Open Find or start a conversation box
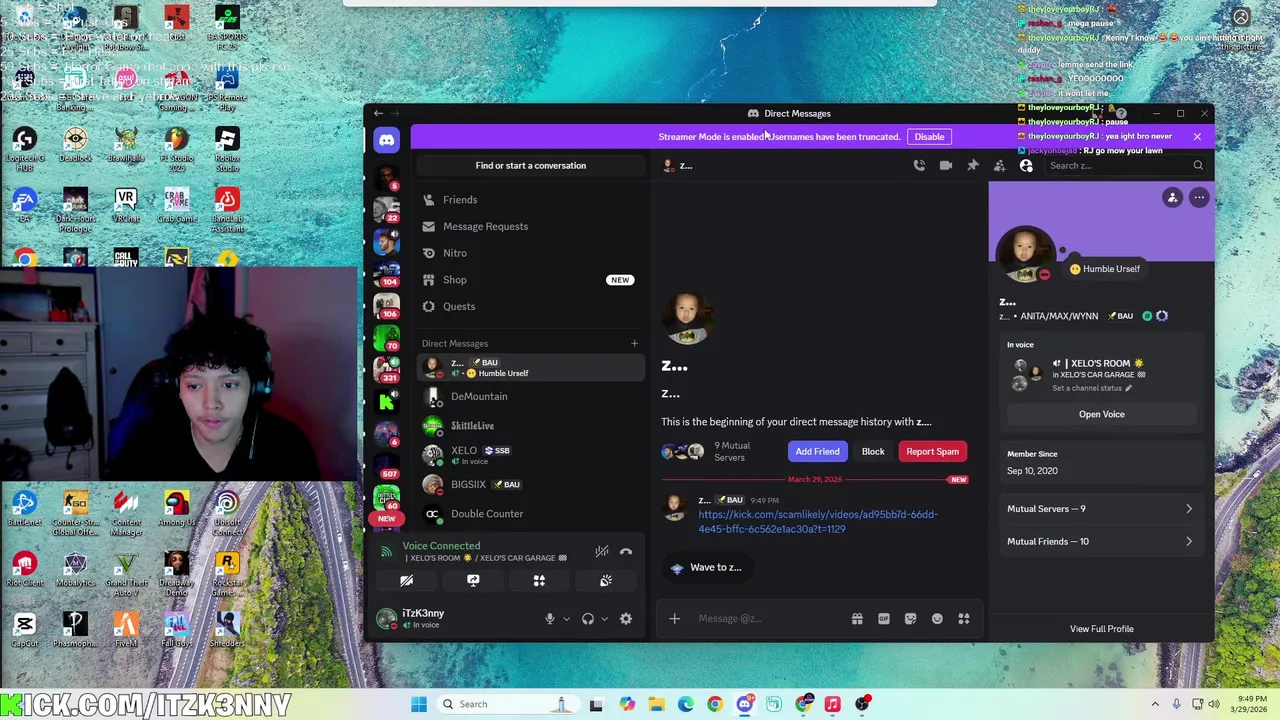Screen dimensions: 1280x720 (x=531, y=165)
